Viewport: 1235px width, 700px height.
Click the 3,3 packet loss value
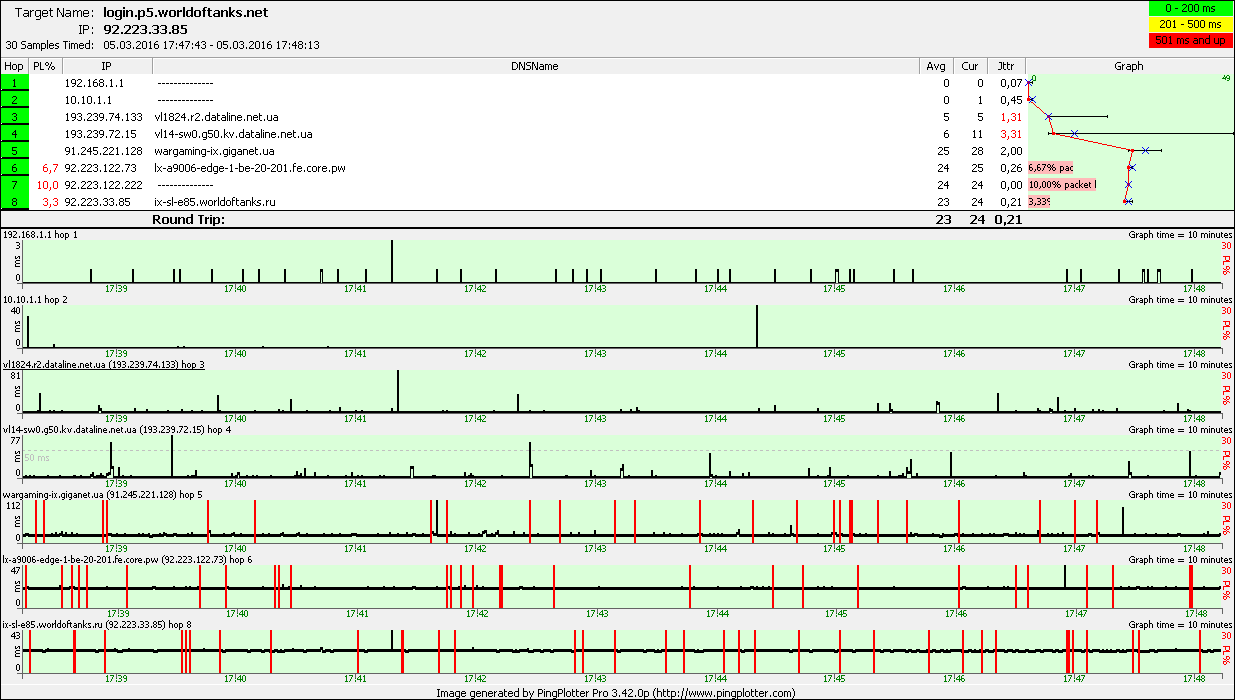pyautogui.click(x=50, y=202)
